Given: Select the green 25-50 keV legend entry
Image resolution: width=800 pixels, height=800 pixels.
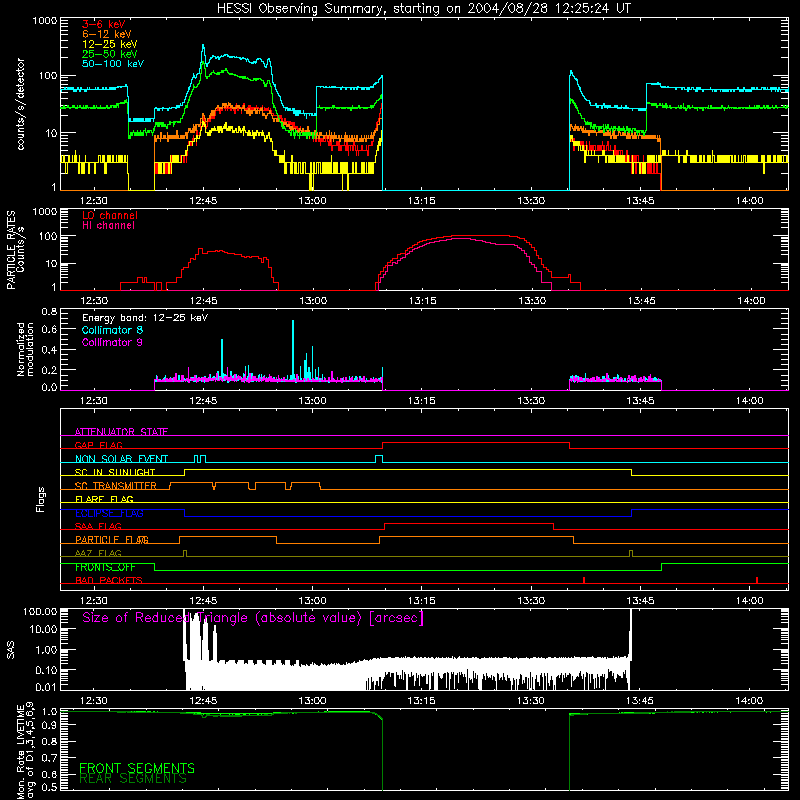Looking at the screenshot, I should coord(110,54).
